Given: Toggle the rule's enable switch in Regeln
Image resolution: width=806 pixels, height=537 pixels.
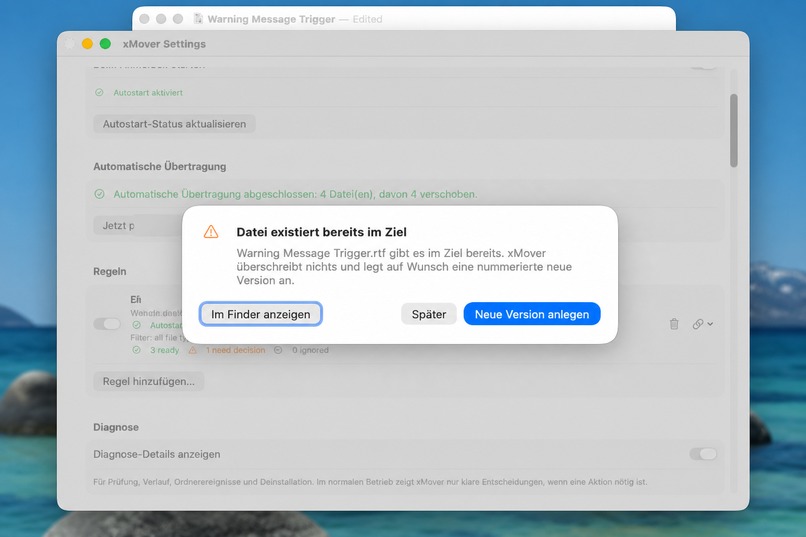Looking at the screenshot, I should point(107,324).
